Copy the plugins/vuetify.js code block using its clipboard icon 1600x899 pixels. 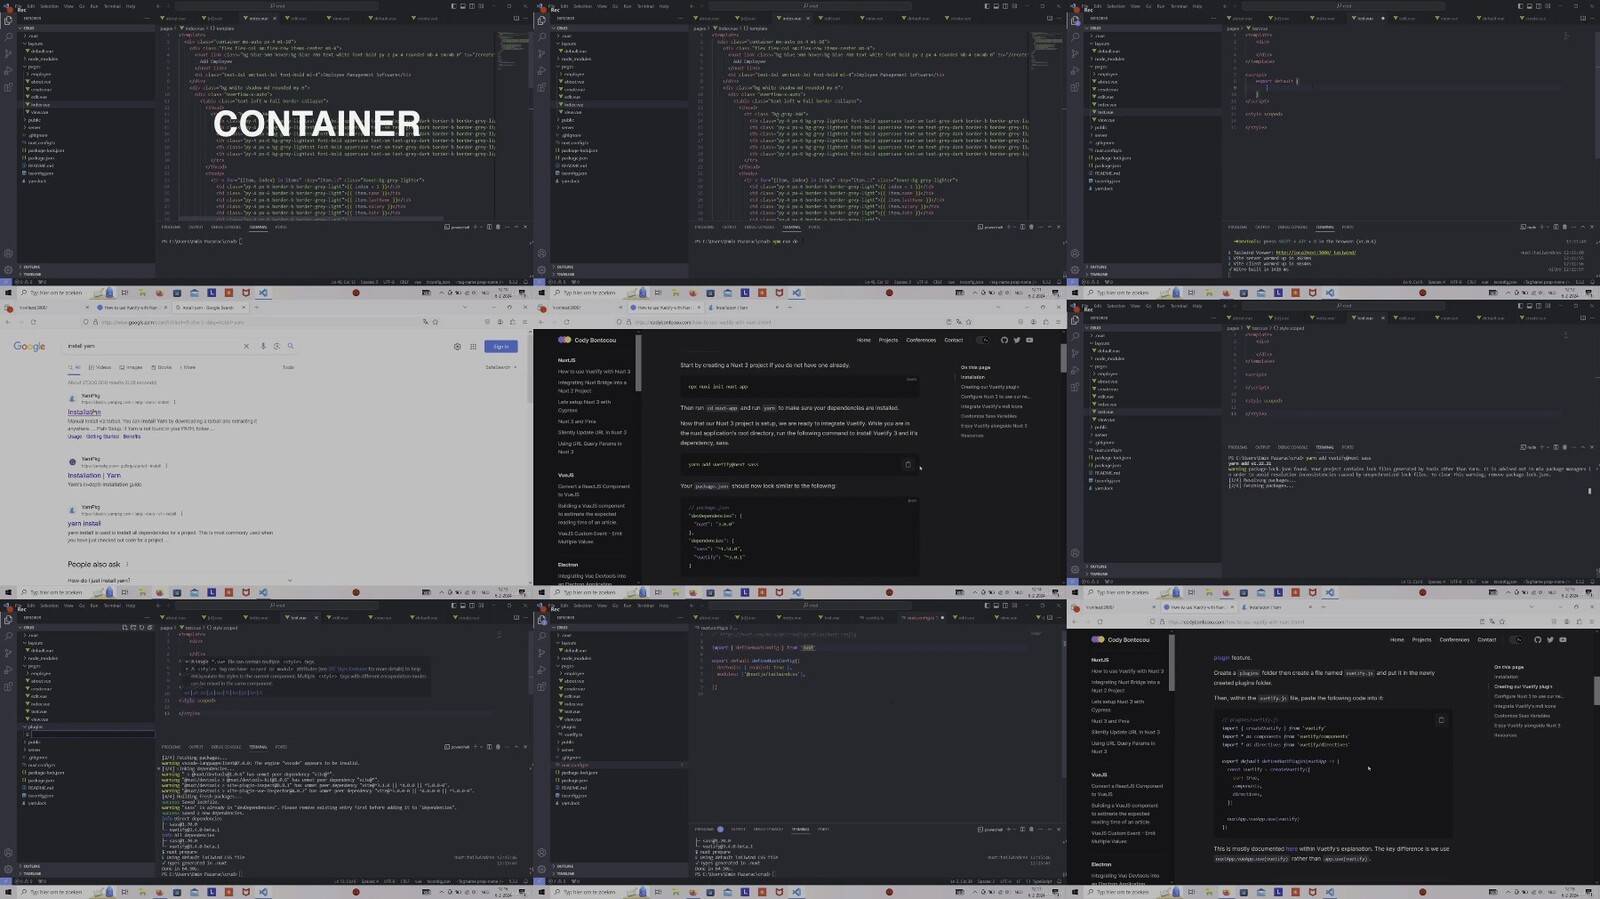[1441, 720]
